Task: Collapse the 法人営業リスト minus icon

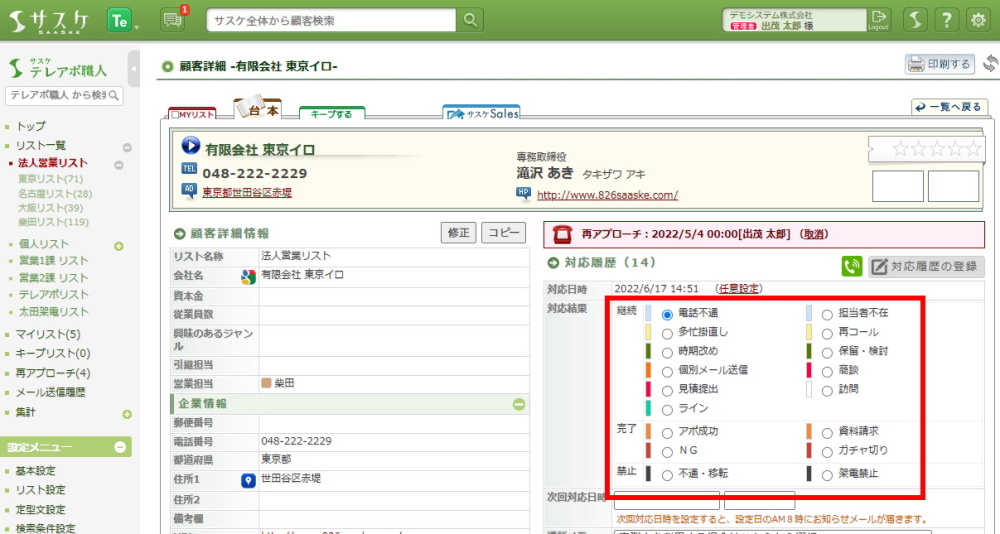Action: pyautogui.click(x=119, y=165)
